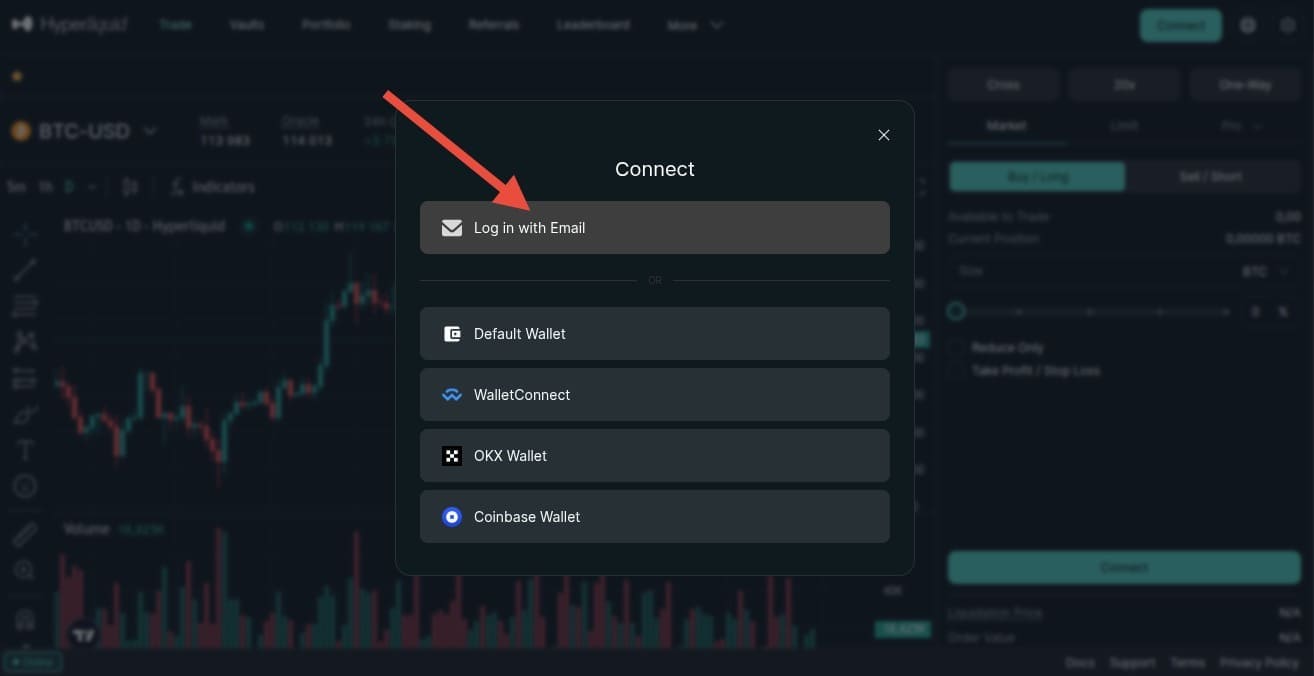This screenshot has height=676, width=1314.
Task: Open language globe icon in header
Action: (x=1248, y=25)
